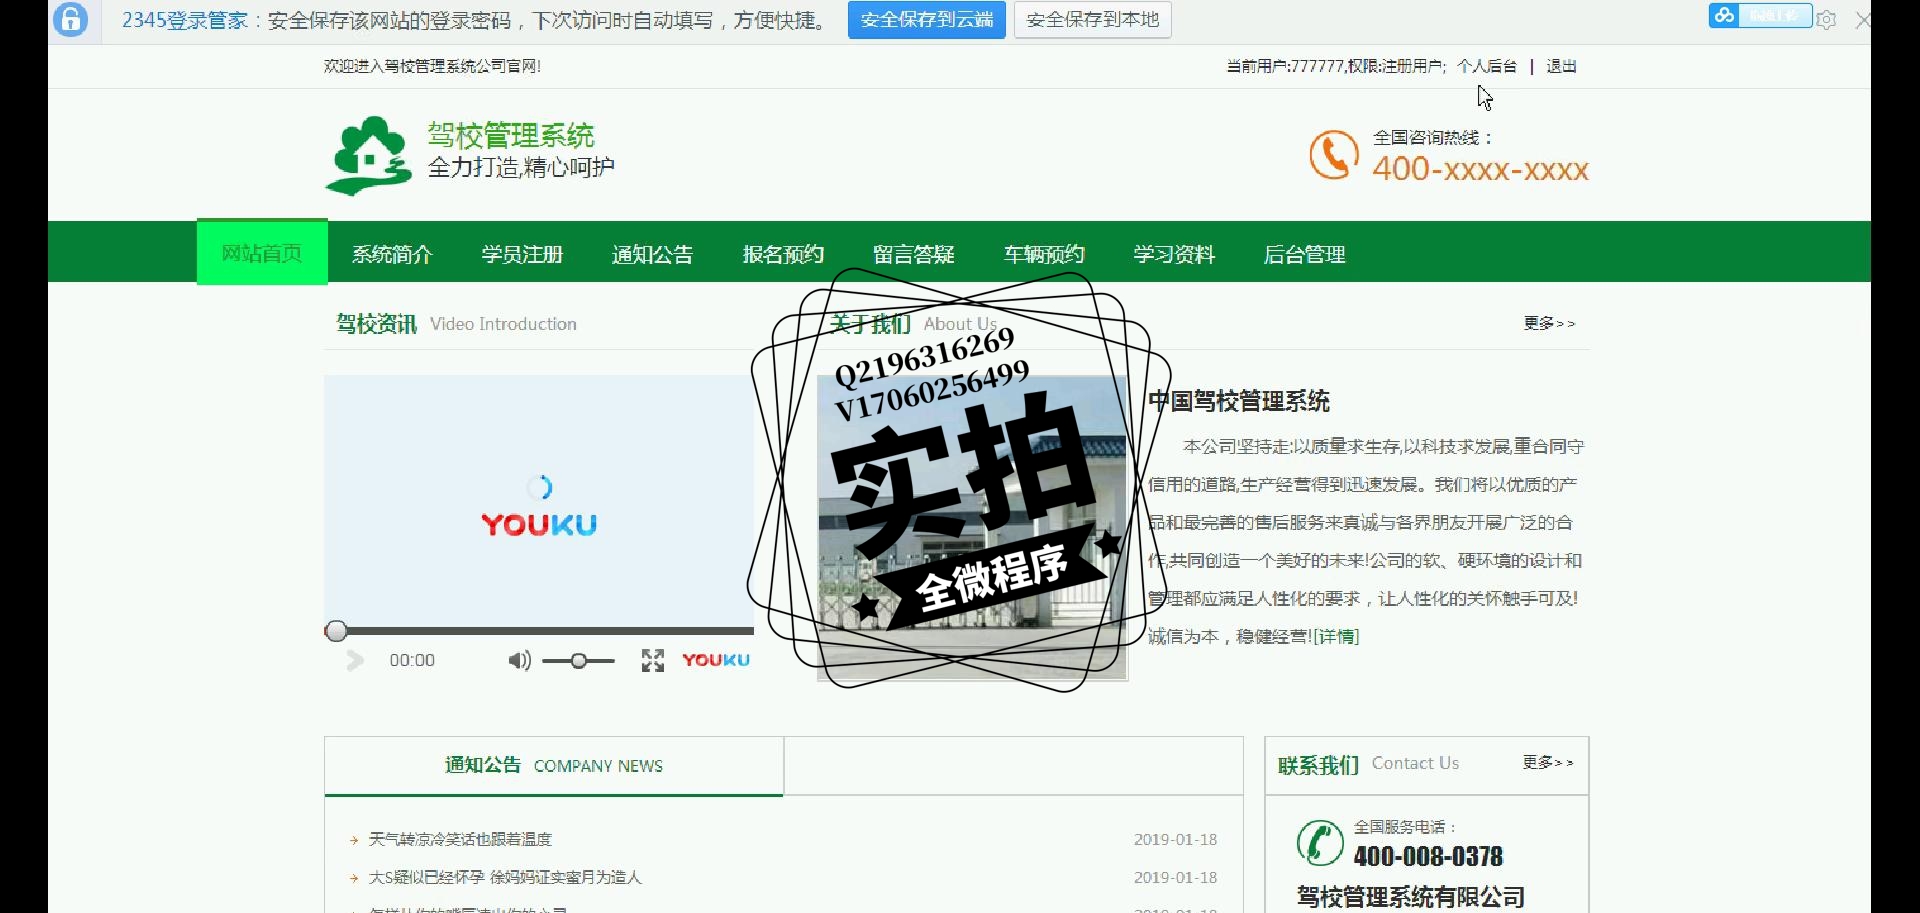
Task: Open 留言答疑 navigation item
Action: pos(913,254)
